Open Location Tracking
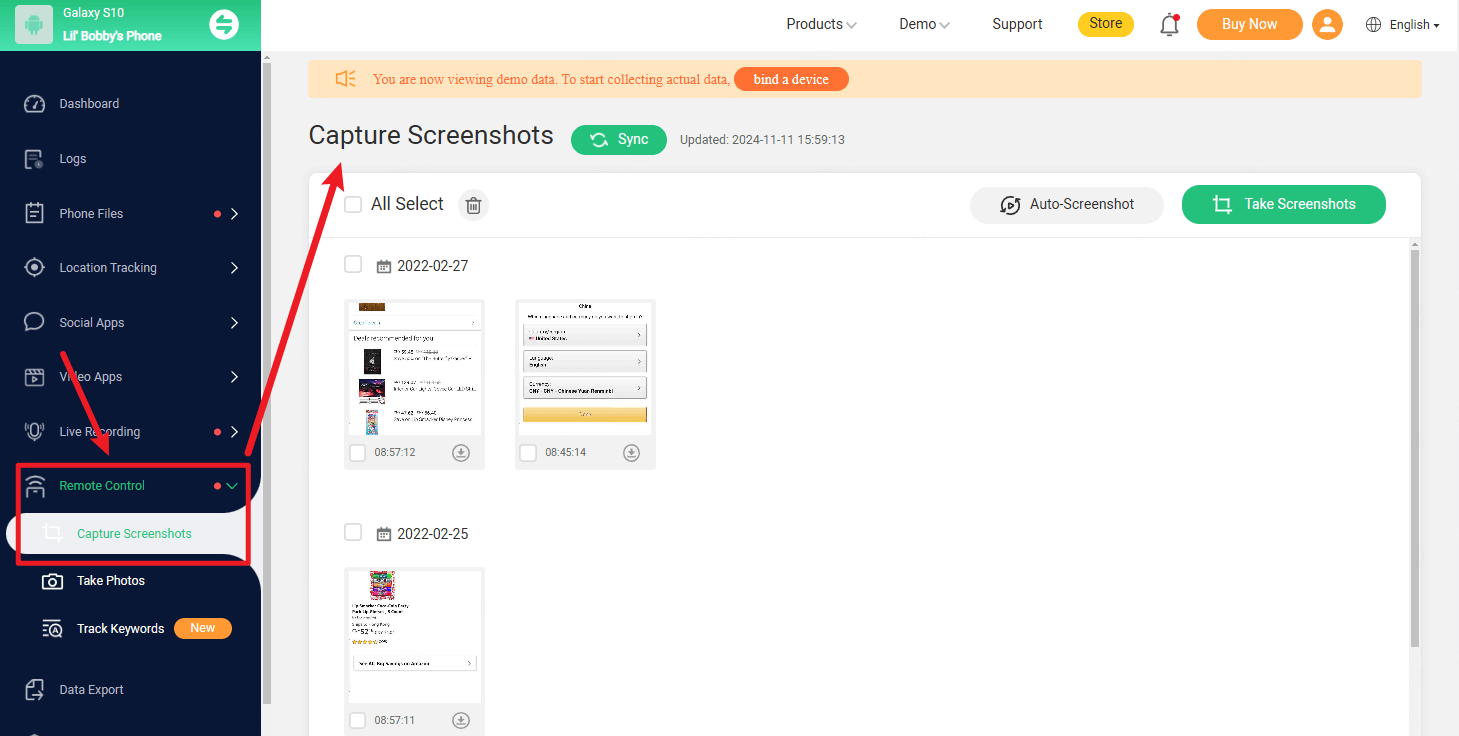The height and width of the screenshot is (736, 1459). tap(108, 267)
